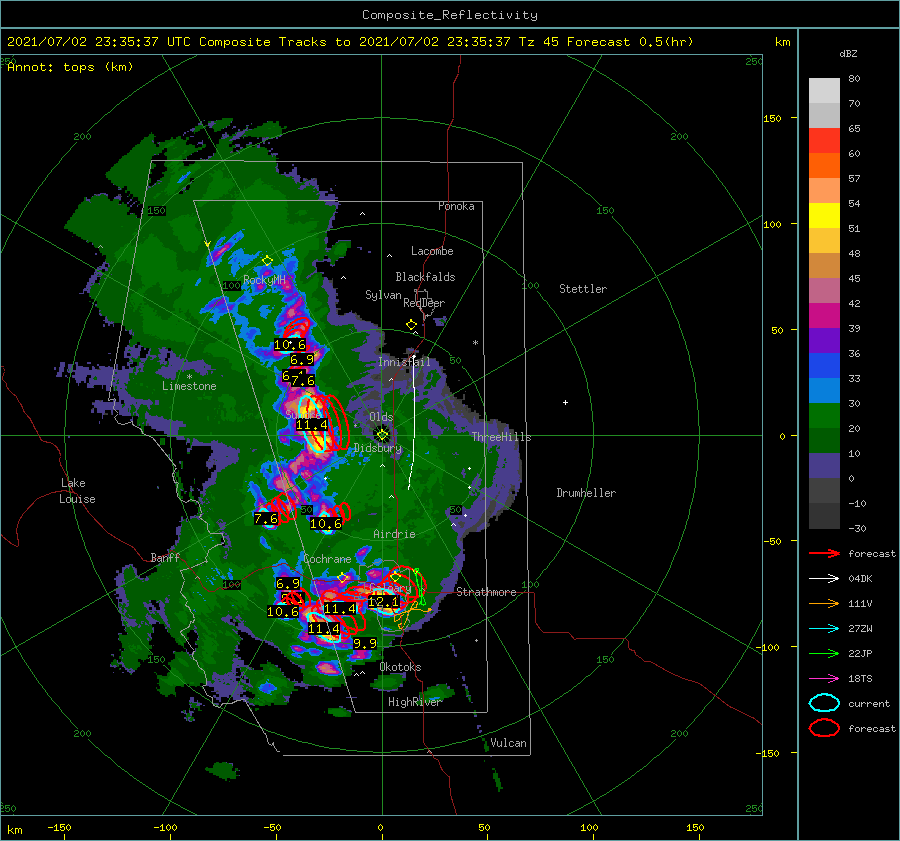Click the 04DK track name in legend
900x841 pixels.
click(860, 579)
